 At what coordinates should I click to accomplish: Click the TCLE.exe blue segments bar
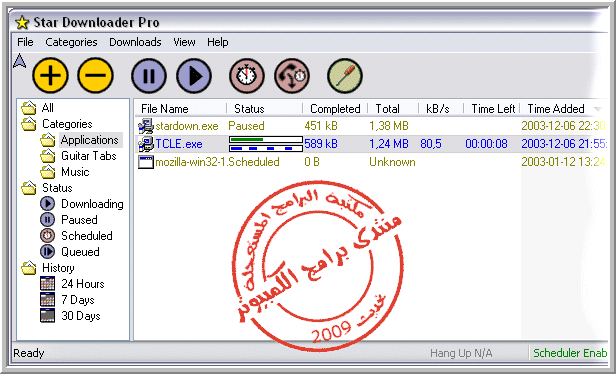(266, 148)
